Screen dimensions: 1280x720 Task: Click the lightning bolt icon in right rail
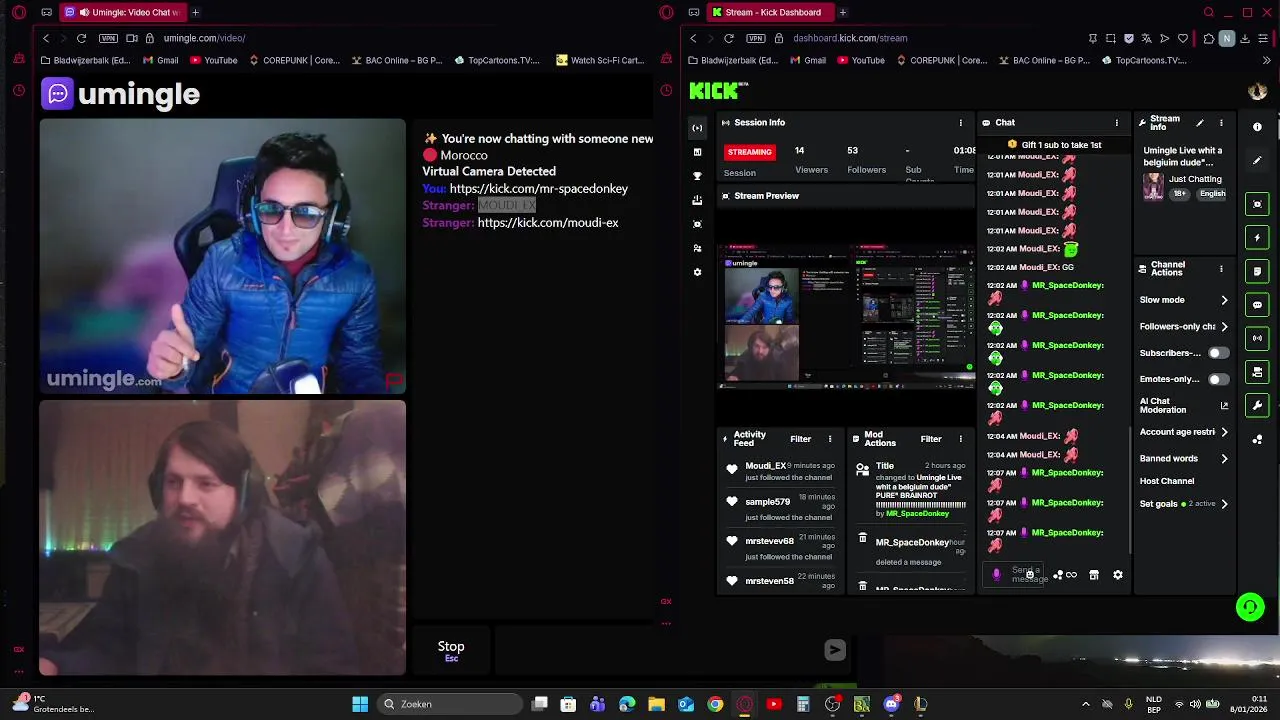(x=1258, y=238)
